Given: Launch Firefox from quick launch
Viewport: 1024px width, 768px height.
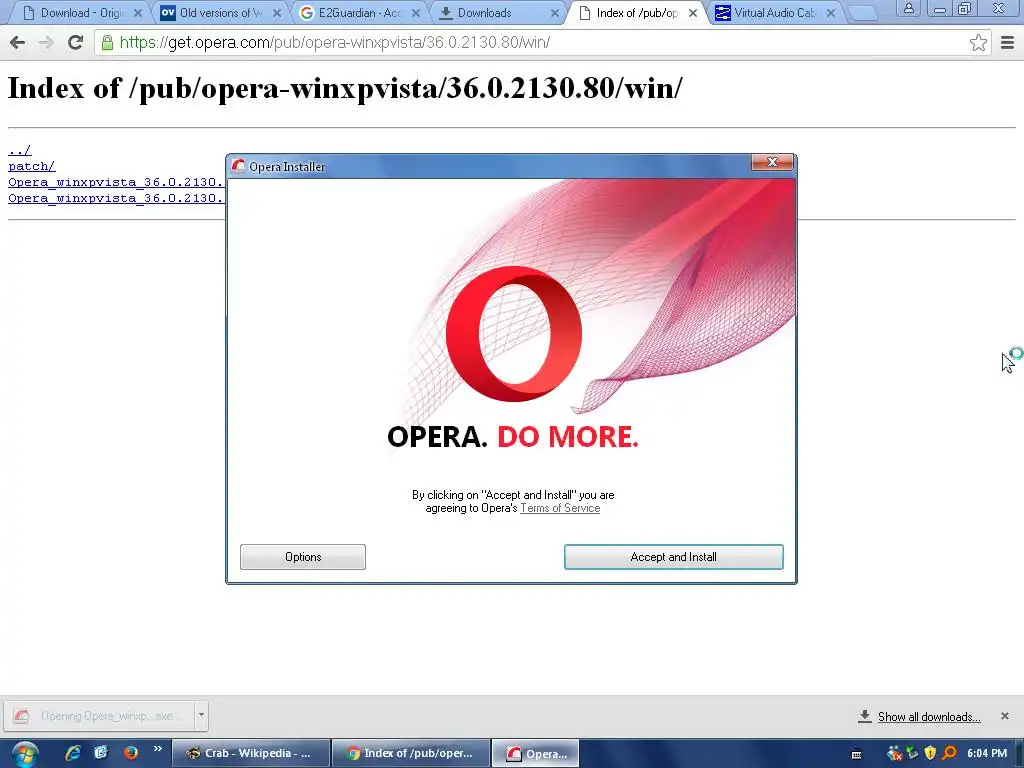Looking at the screenshot, I should point(131,753).
